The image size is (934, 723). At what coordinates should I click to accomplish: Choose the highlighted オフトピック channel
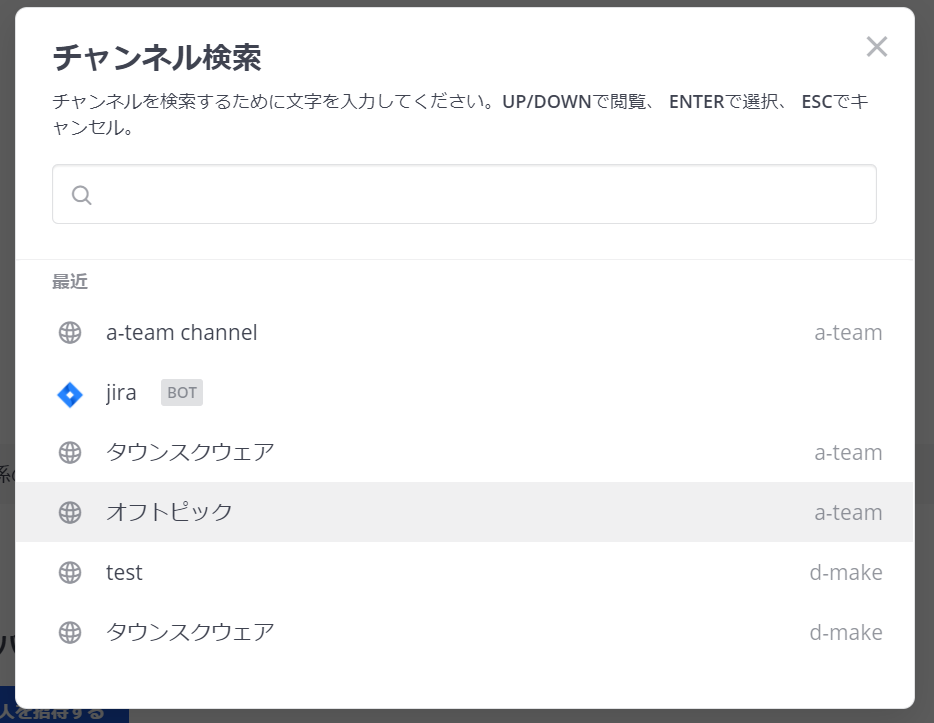click(x=464, y=512)
